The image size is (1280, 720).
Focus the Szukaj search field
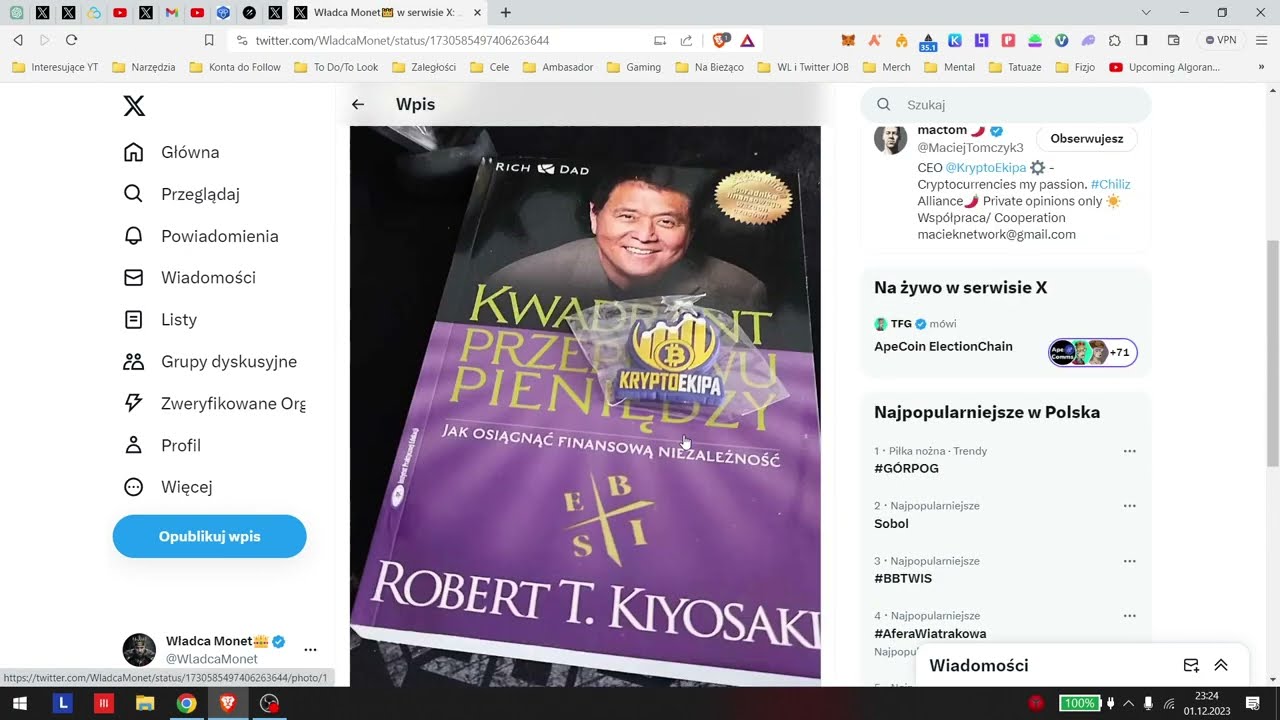[x=1006, y=104]
